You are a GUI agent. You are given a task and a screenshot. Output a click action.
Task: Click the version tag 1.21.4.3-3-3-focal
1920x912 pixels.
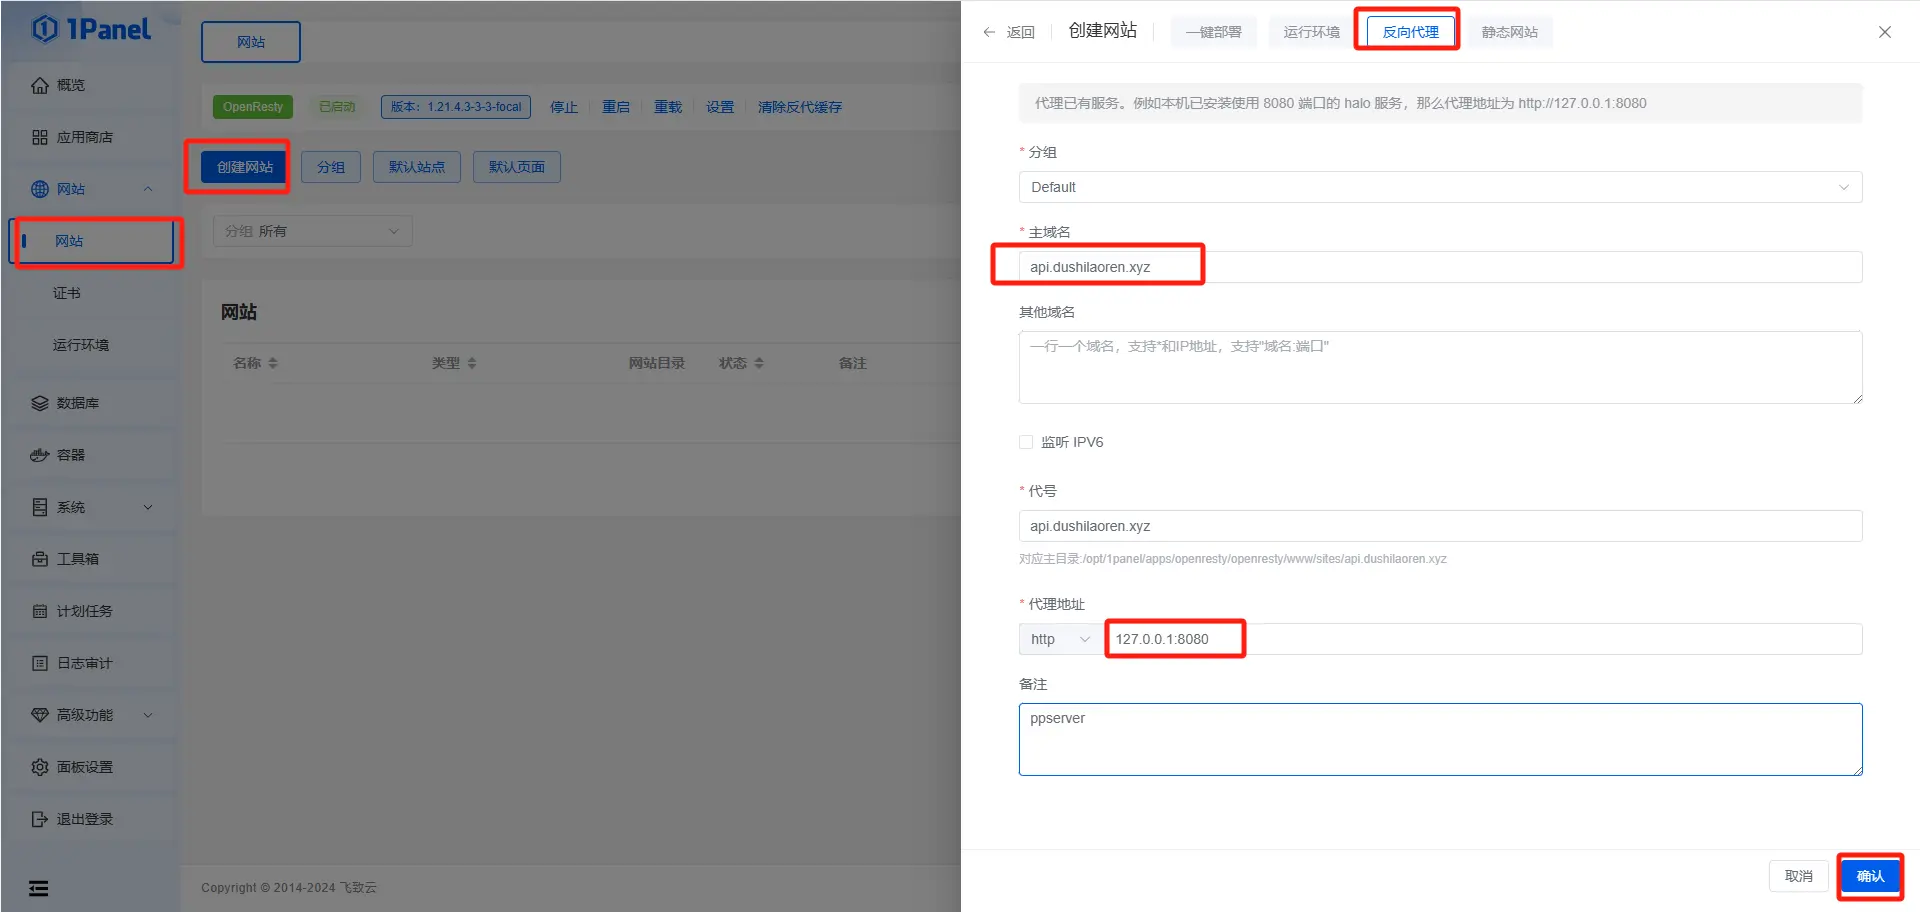tap(456, 107)
